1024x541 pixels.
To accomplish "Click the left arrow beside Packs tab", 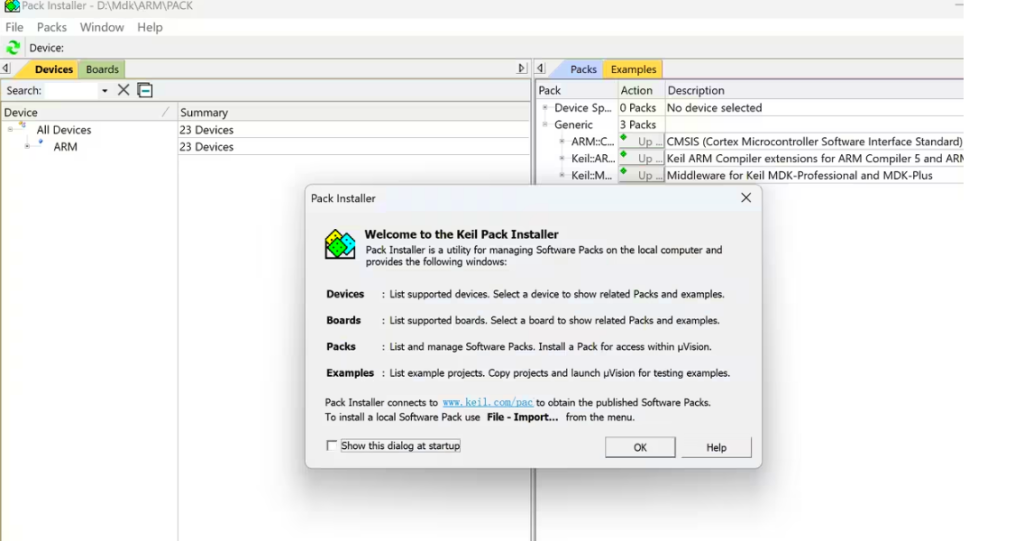I will (x=541, y=69).
